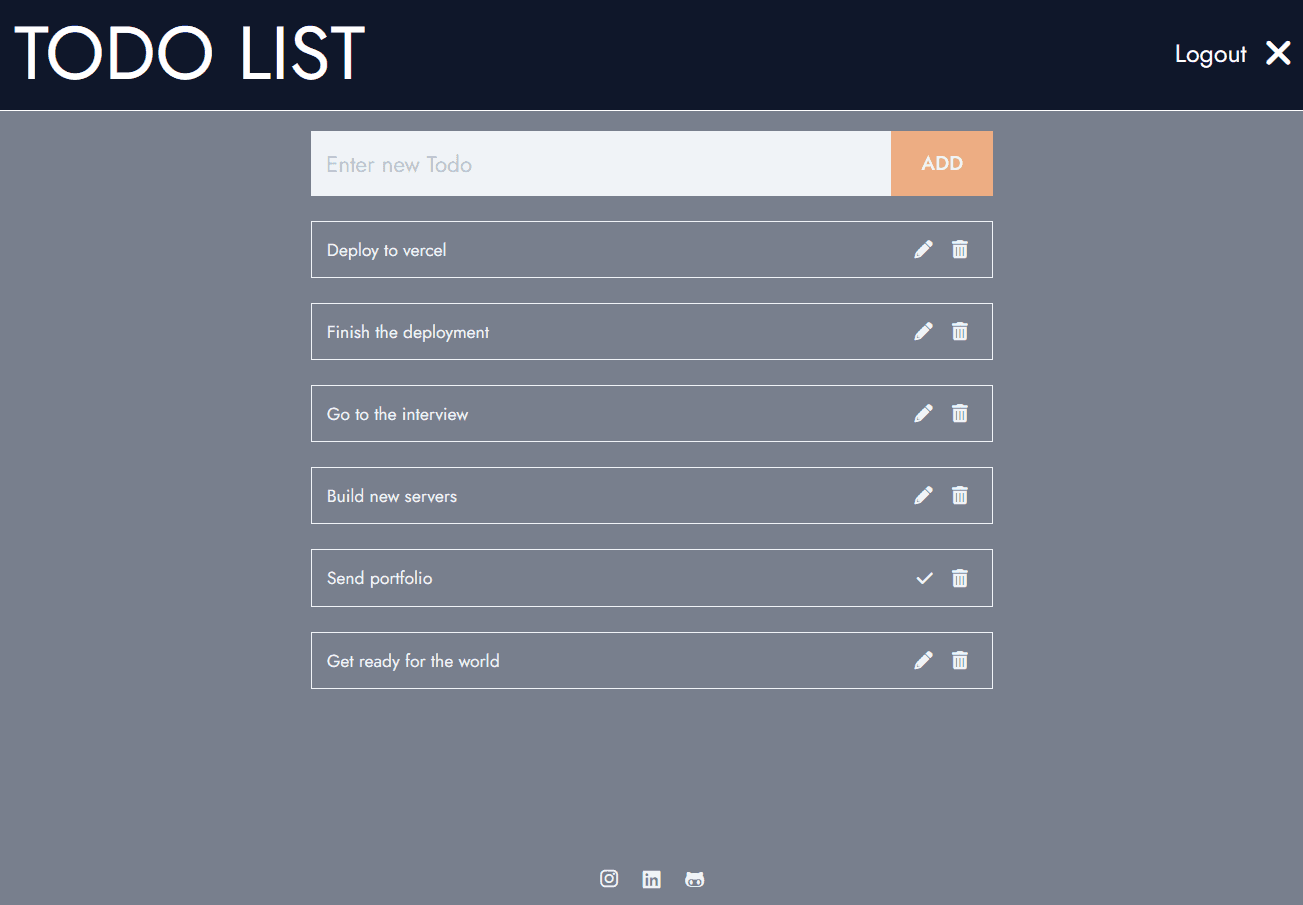The height and width of the screenshot is (905, 1303).
Task: Delete the 'Deploy to vercel' todo
Action: coord(959,249)
